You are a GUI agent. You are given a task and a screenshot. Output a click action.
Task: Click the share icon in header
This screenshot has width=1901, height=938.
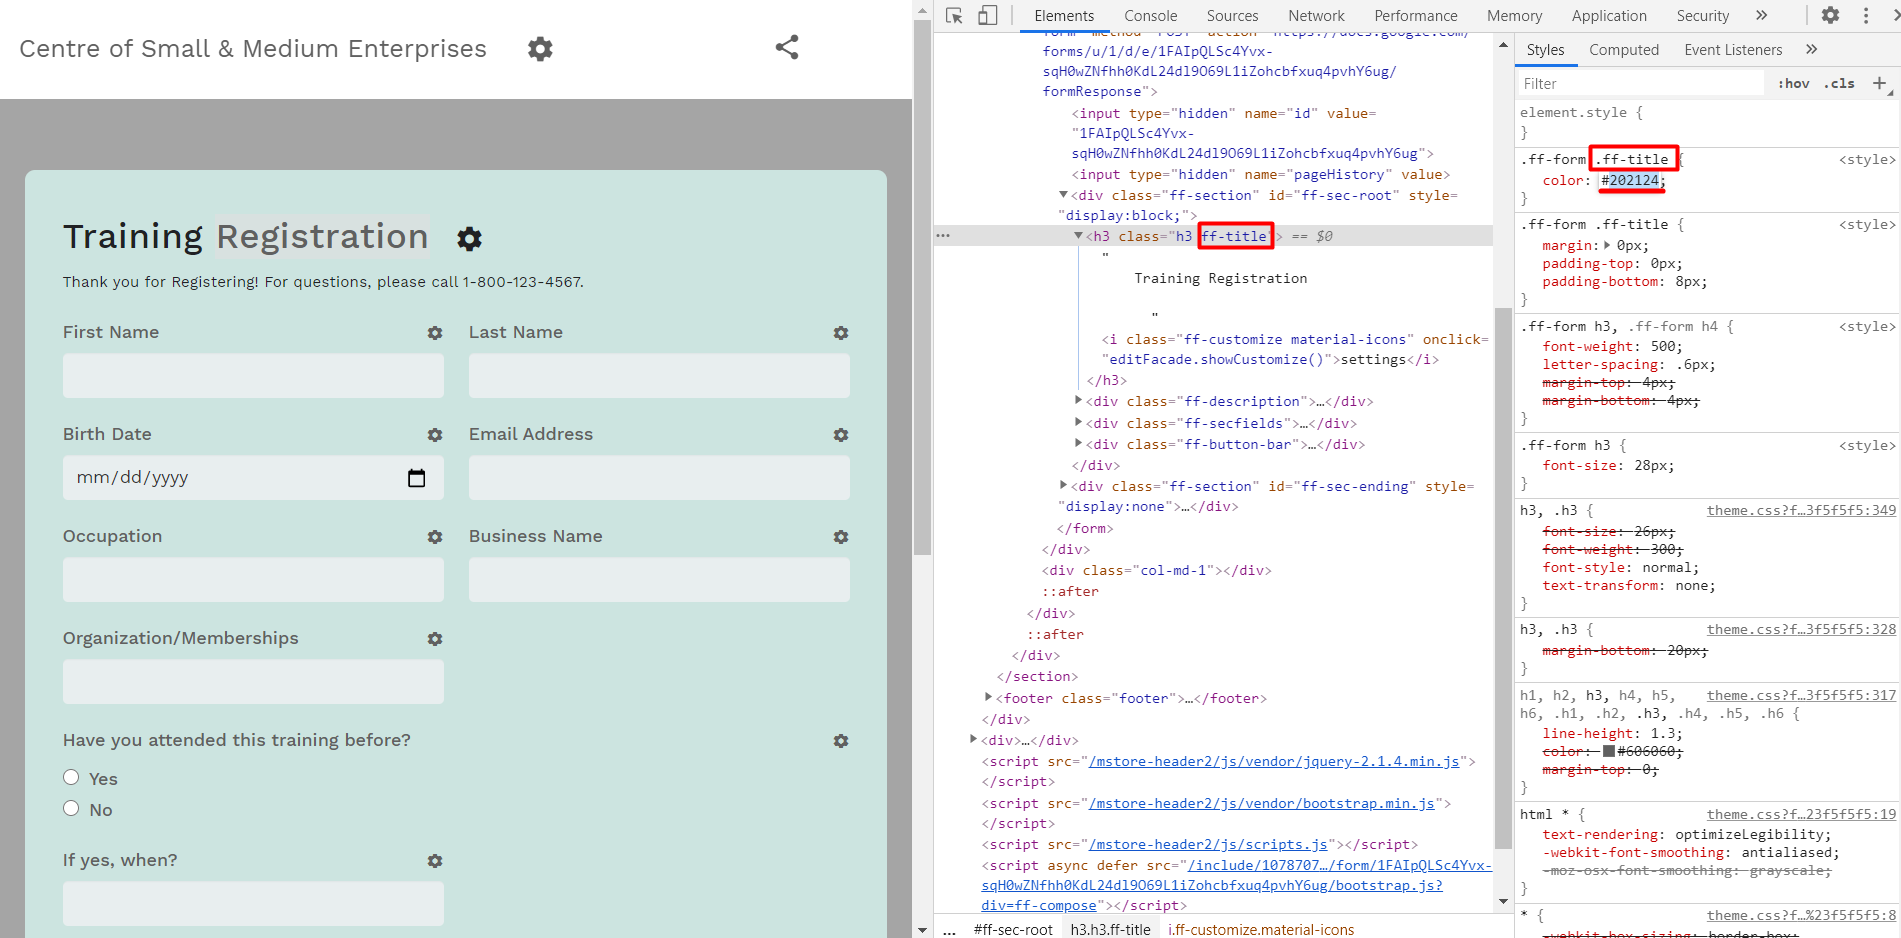[x=787, y=47]
